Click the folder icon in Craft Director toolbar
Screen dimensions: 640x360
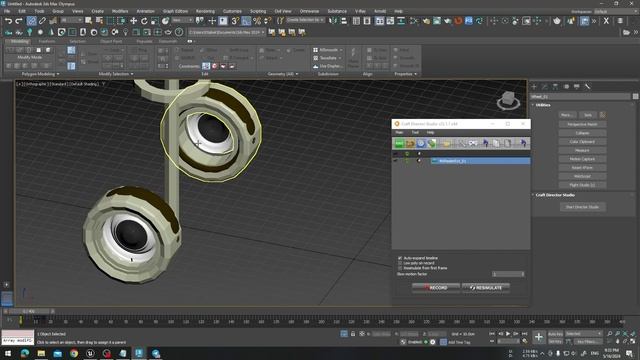(x=446, y=143)
